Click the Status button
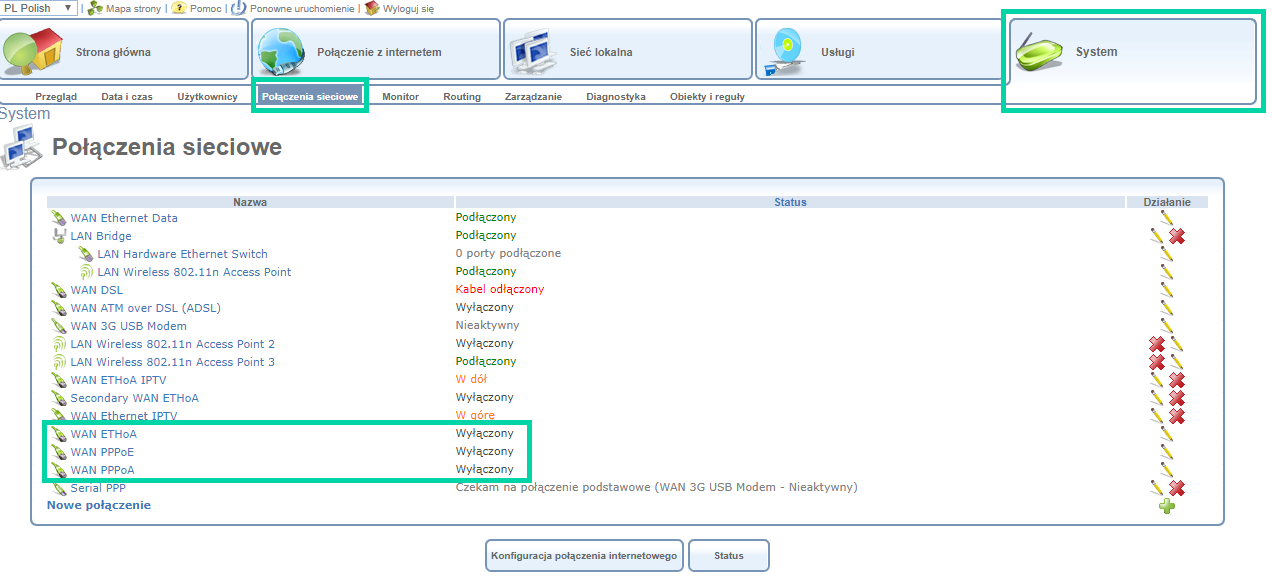The height and width of the screenshot is (587, 1272). pyautogui.click(x=729, y=556)
